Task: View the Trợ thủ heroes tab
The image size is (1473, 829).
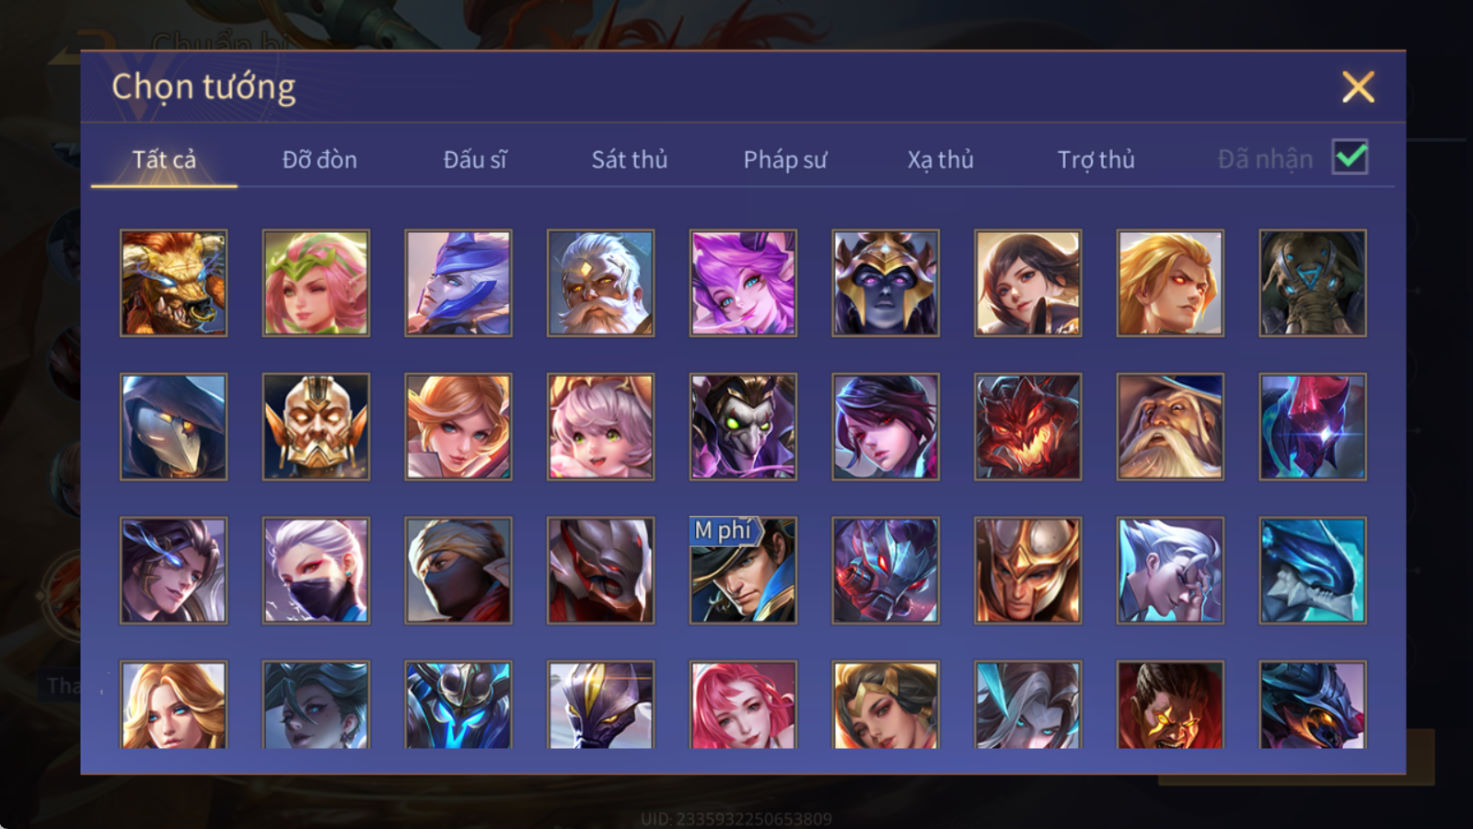Action: click(x=1096, y=159)
